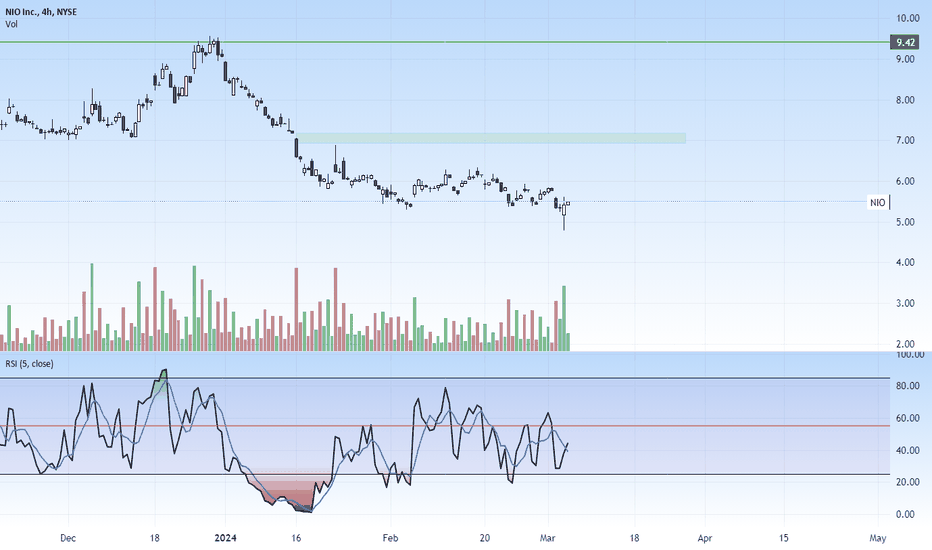Click the green overbought RSI shaded peak
This screenshot has width=932, height=550.
(160, 381)
